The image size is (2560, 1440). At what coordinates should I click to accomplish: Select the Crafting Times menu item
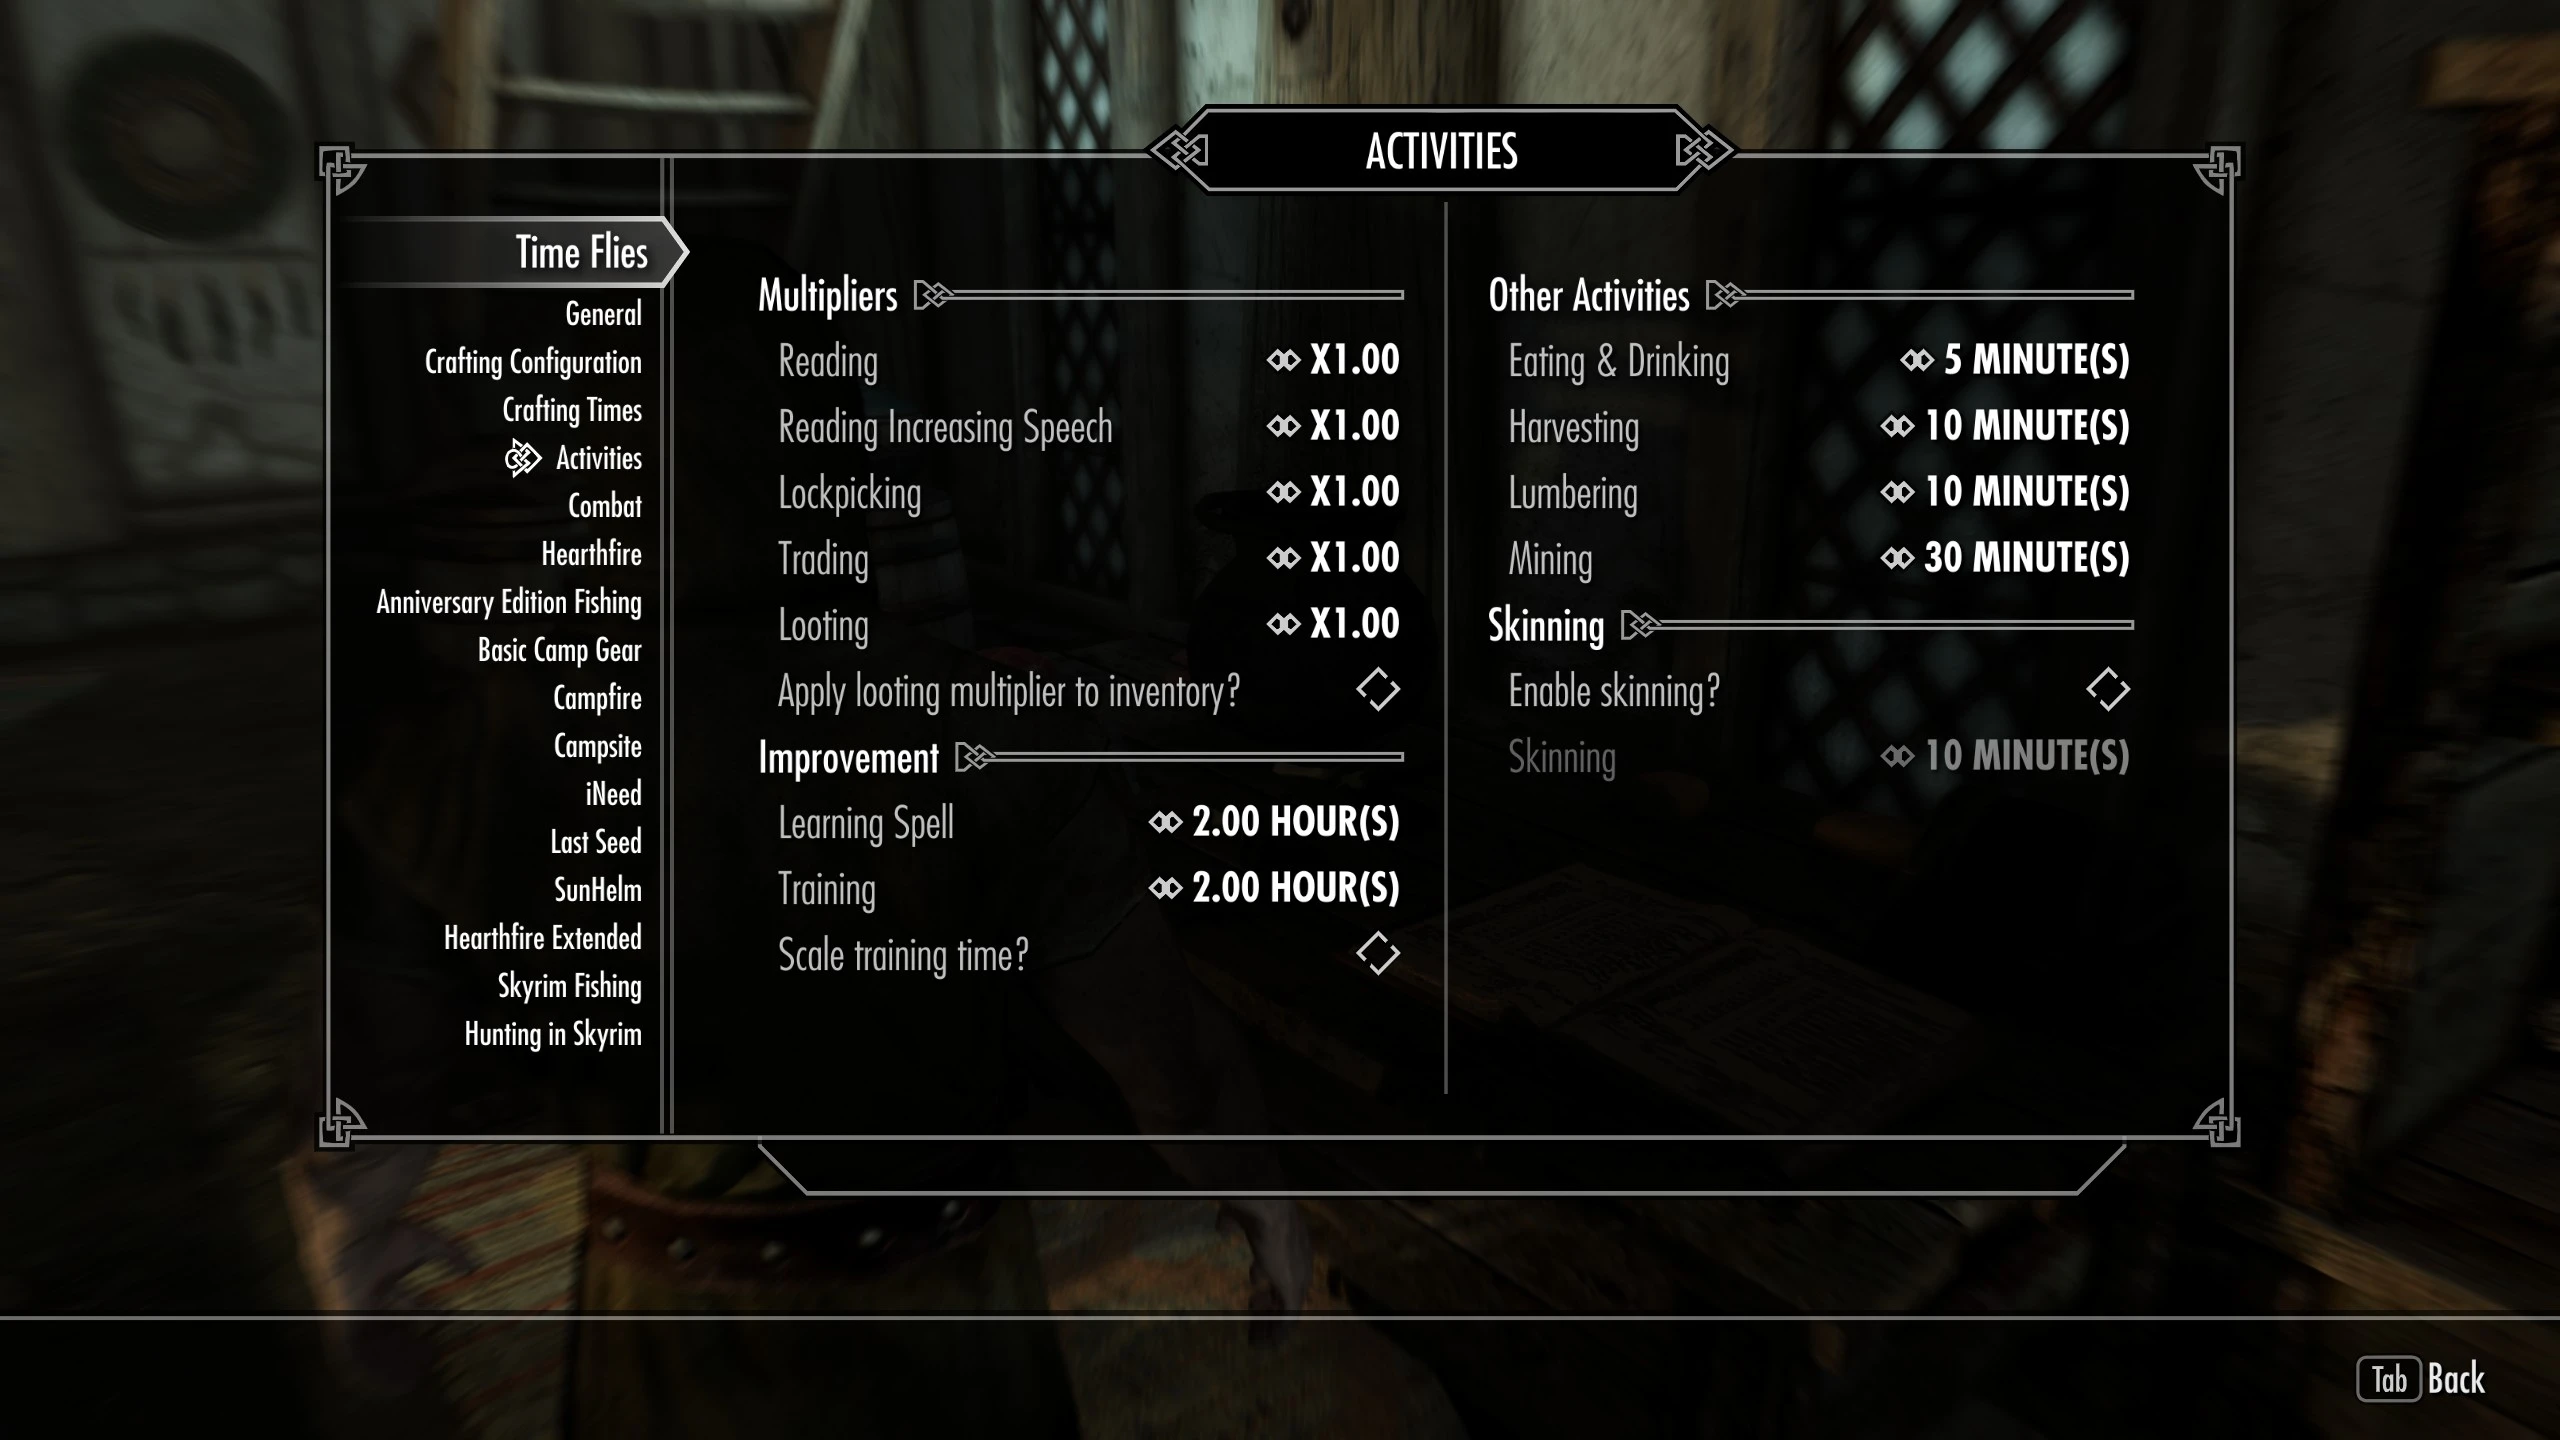pyautogui.click(x=571, y=408)
